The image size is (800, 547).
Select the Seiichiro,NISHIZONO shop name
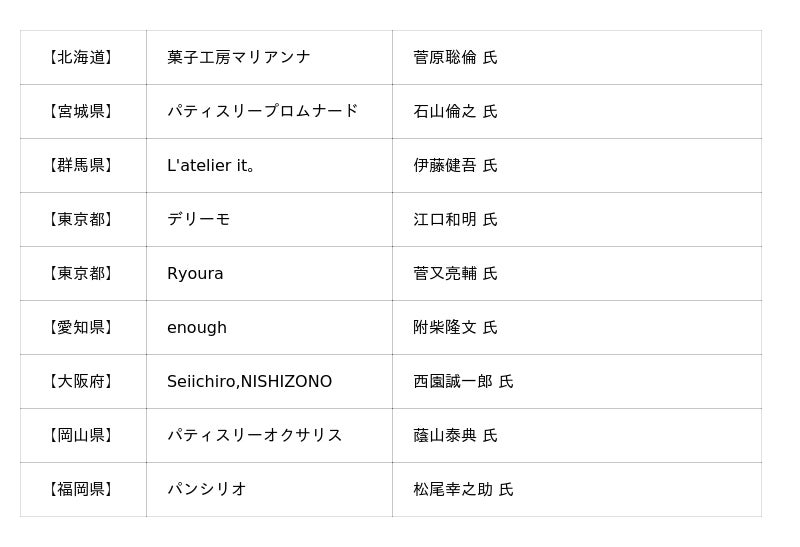coord(249,382)
